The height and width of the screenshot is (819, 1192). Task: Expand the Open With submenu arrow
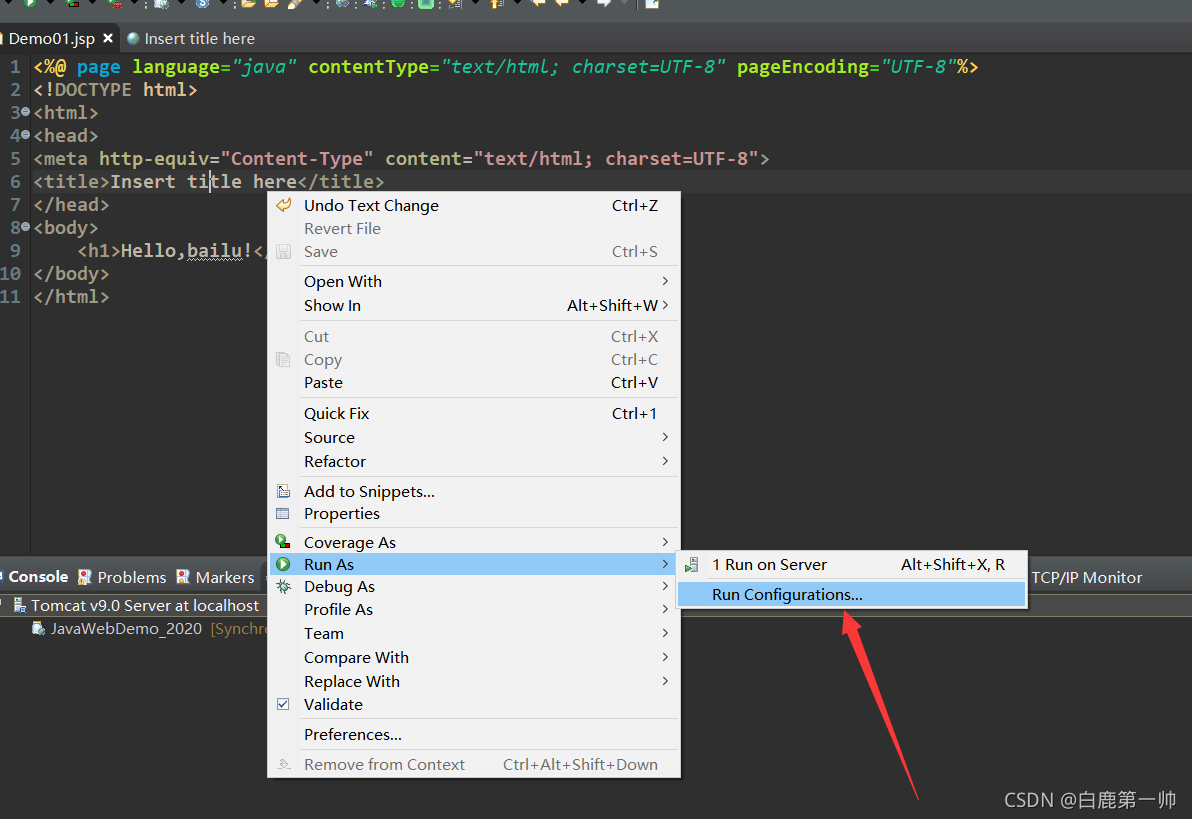pos(665,281)
